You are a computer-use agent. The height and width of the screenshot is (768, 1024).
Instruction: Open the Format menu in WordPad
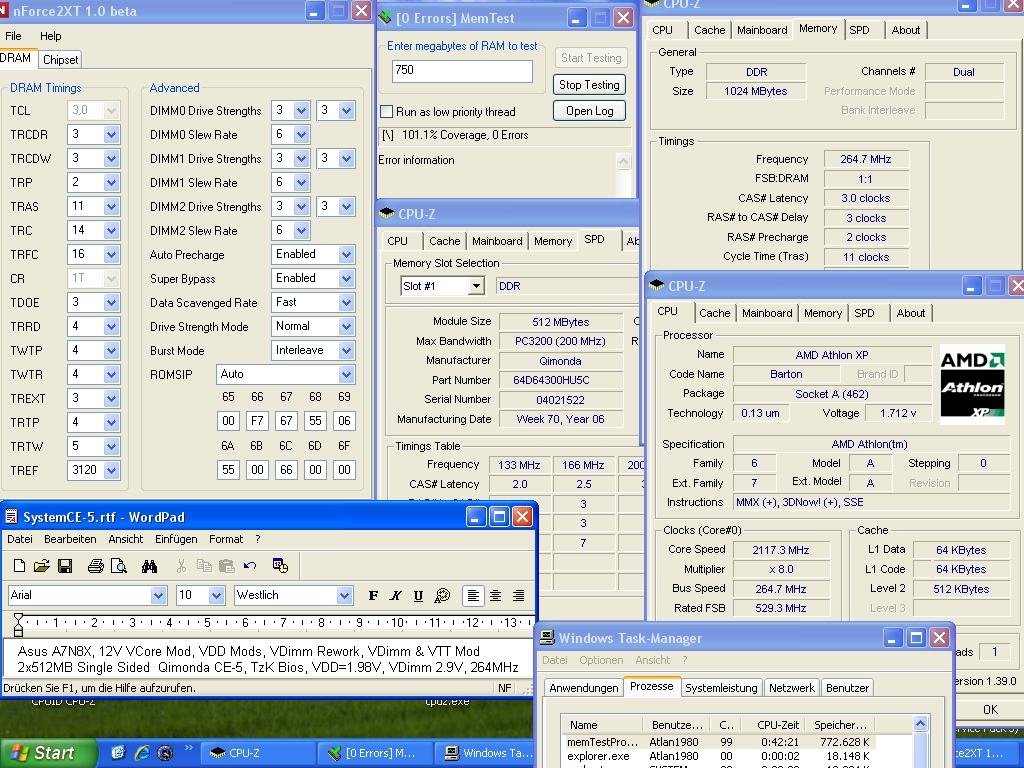tap(226, 539)
